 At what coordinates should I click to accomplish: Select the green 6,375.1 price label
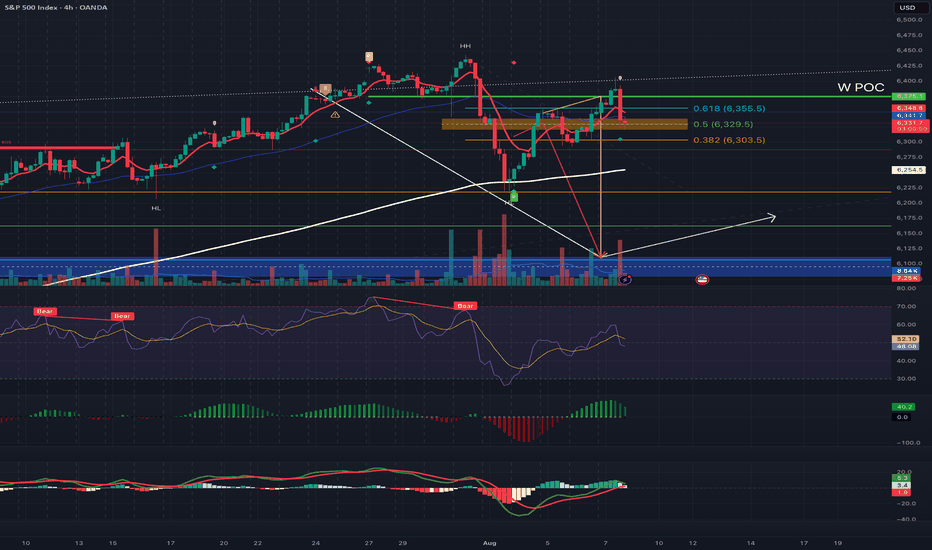(x=909, y=96)
